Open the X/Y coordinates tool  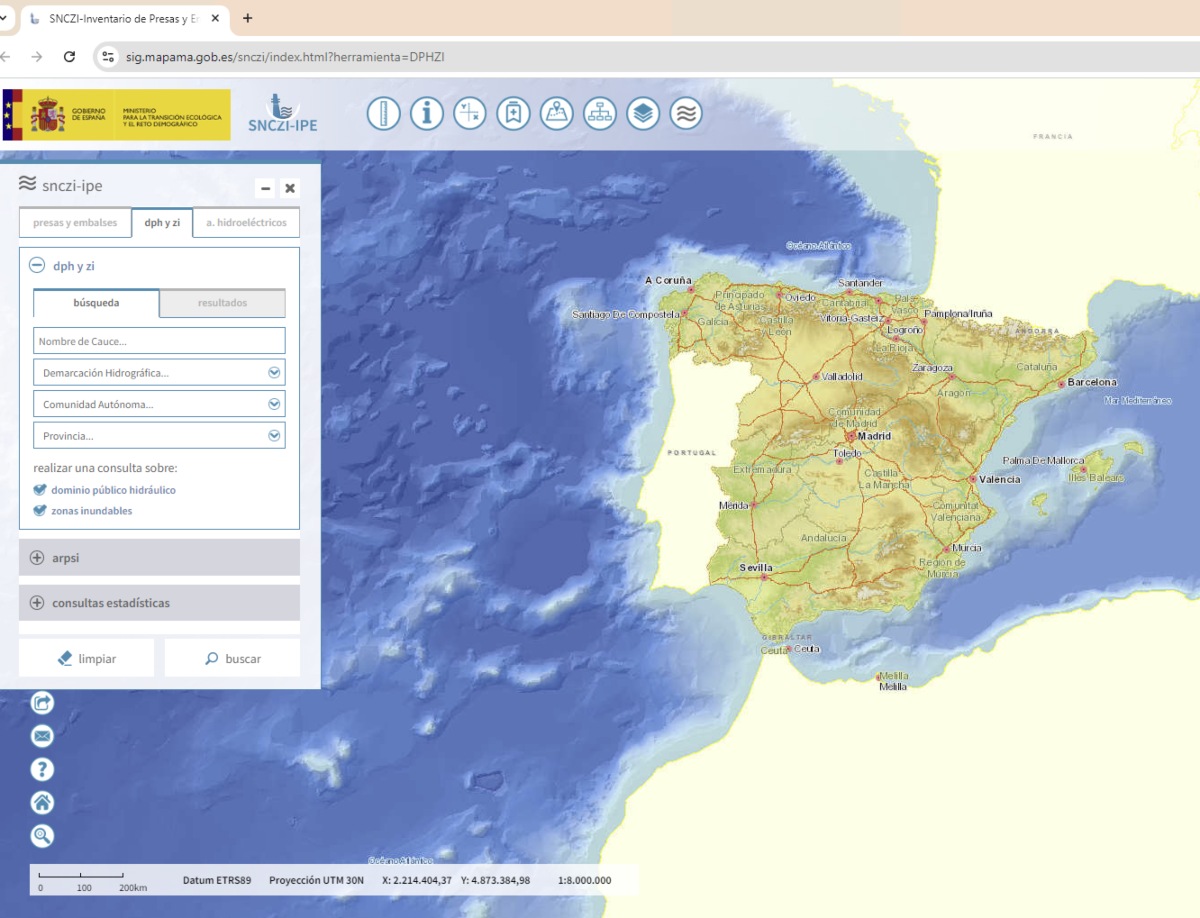(470, 114)
